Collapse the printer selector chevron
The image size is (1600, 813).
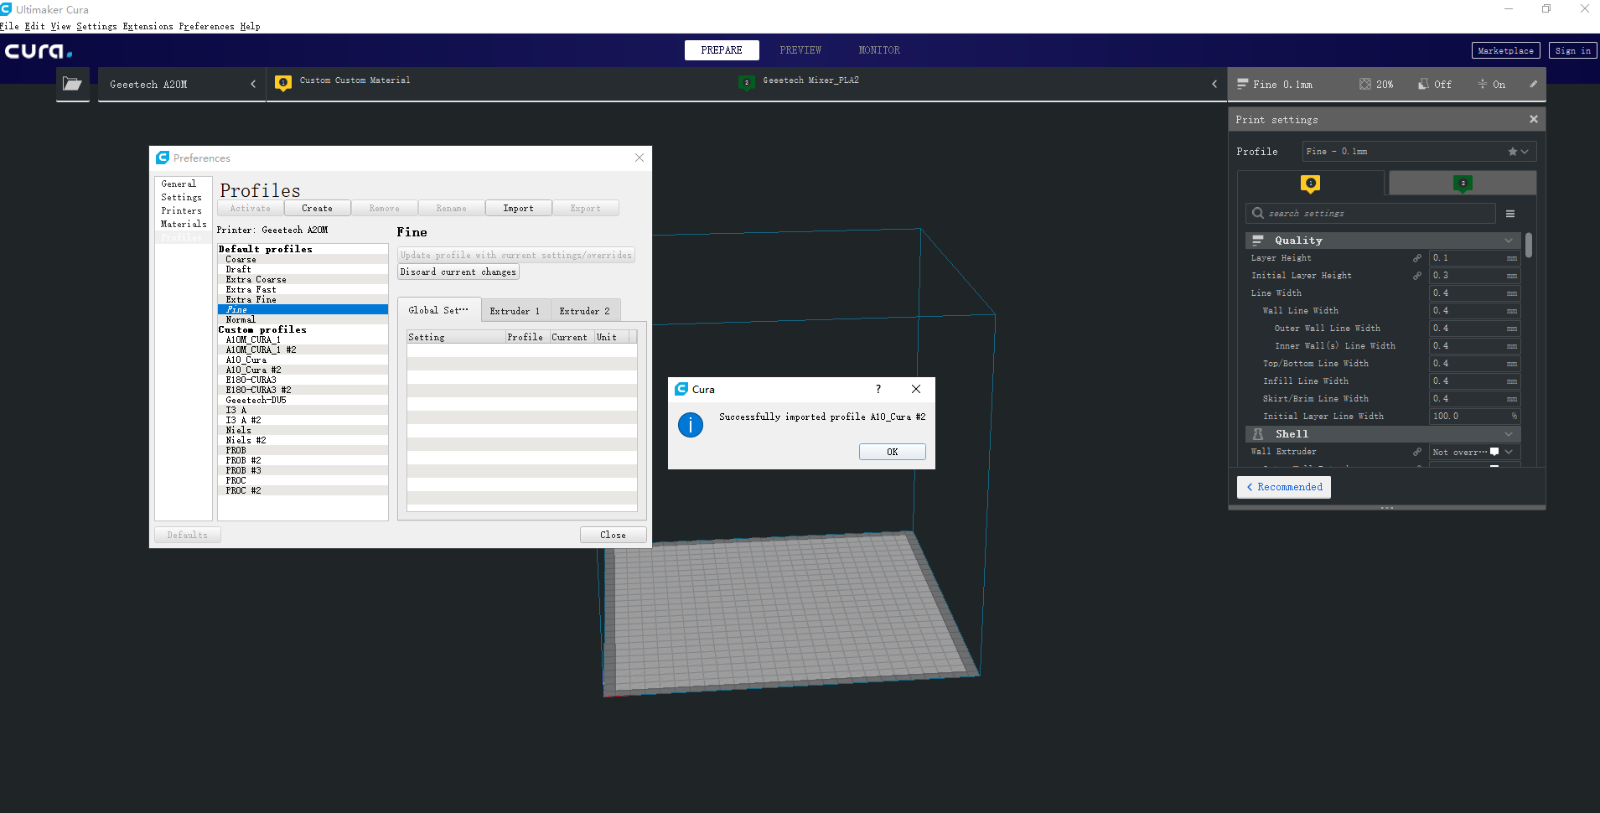click(253, 84)
